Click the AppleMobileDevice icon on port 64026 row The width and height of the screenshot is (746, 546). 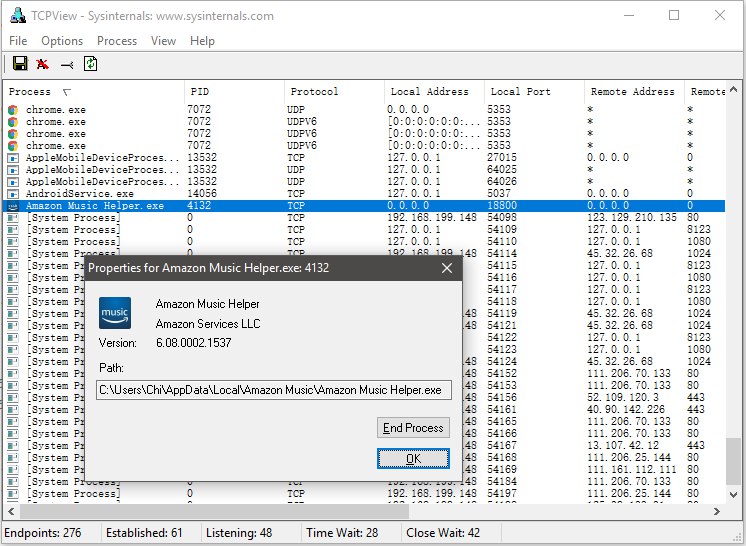13,182
